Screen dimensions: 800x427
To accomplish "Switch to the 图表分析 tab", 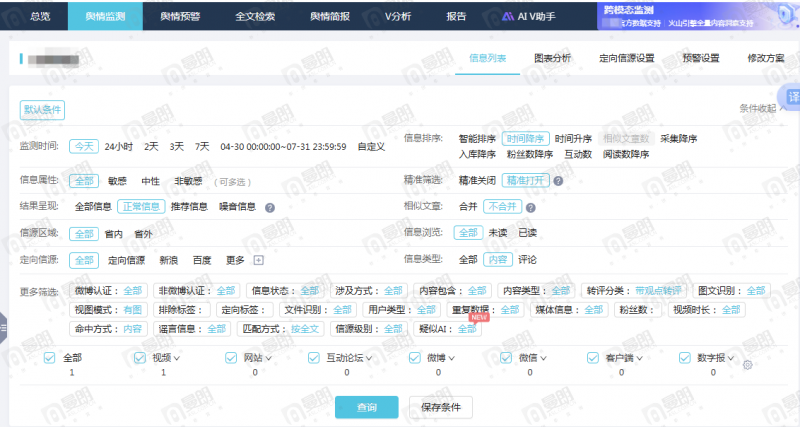I will coord(552,58).
